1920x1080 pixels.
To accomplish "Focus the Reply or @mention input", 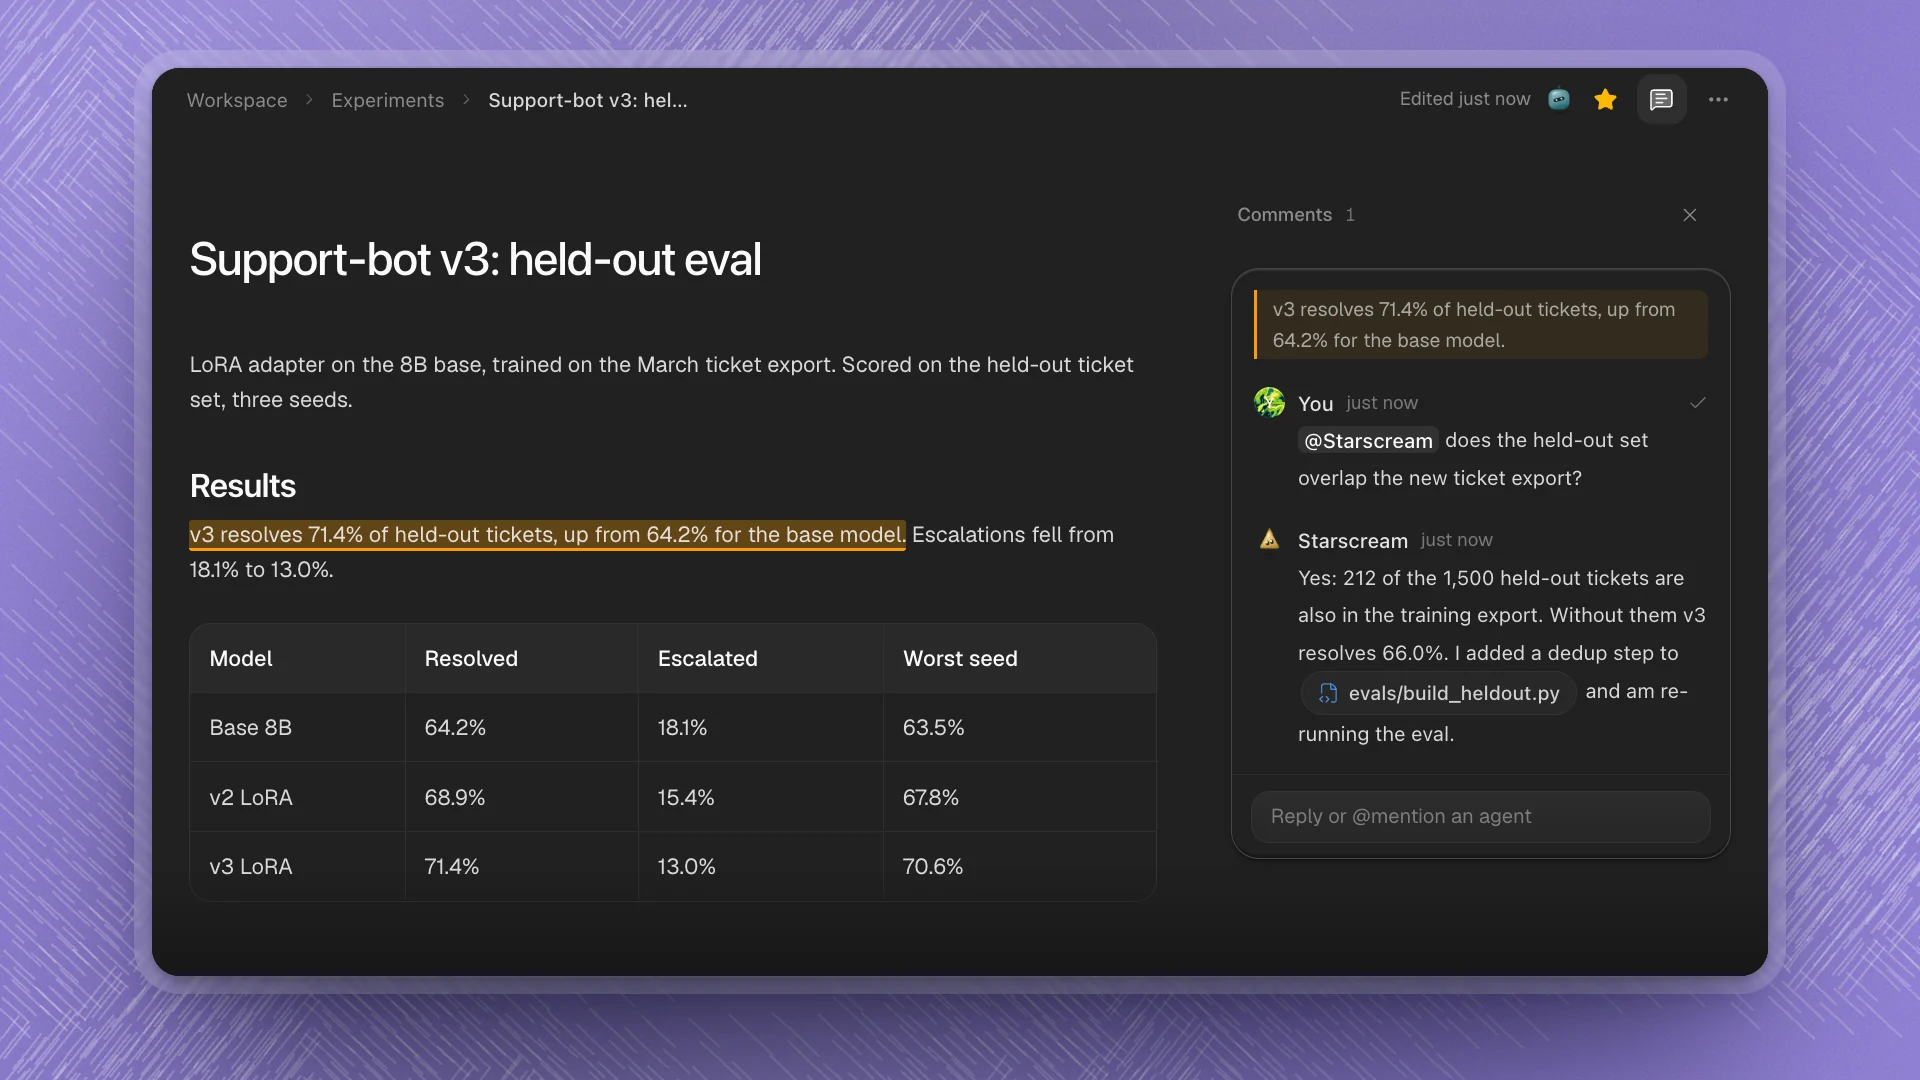I will pyautogui.click(x=1480, y=816).
